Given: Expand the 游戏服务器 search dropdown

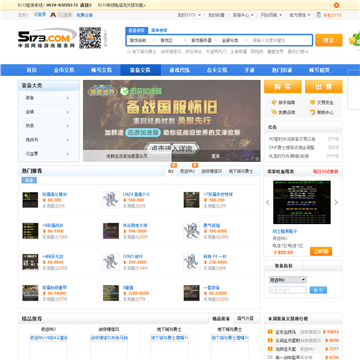Looking at the screenshot, I should [x=203, y=40].
